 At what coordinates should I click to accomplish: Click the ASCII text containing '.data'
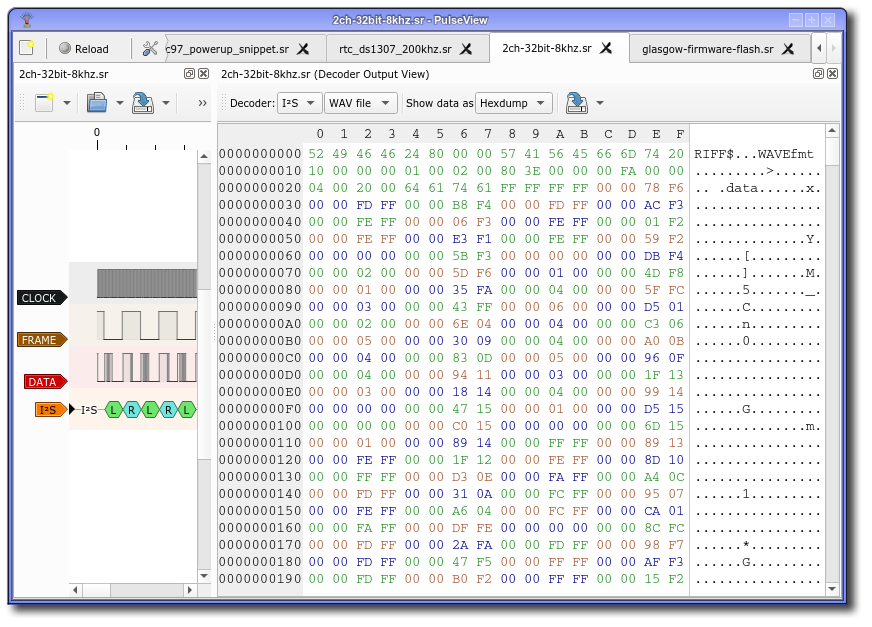coord(757,188)
